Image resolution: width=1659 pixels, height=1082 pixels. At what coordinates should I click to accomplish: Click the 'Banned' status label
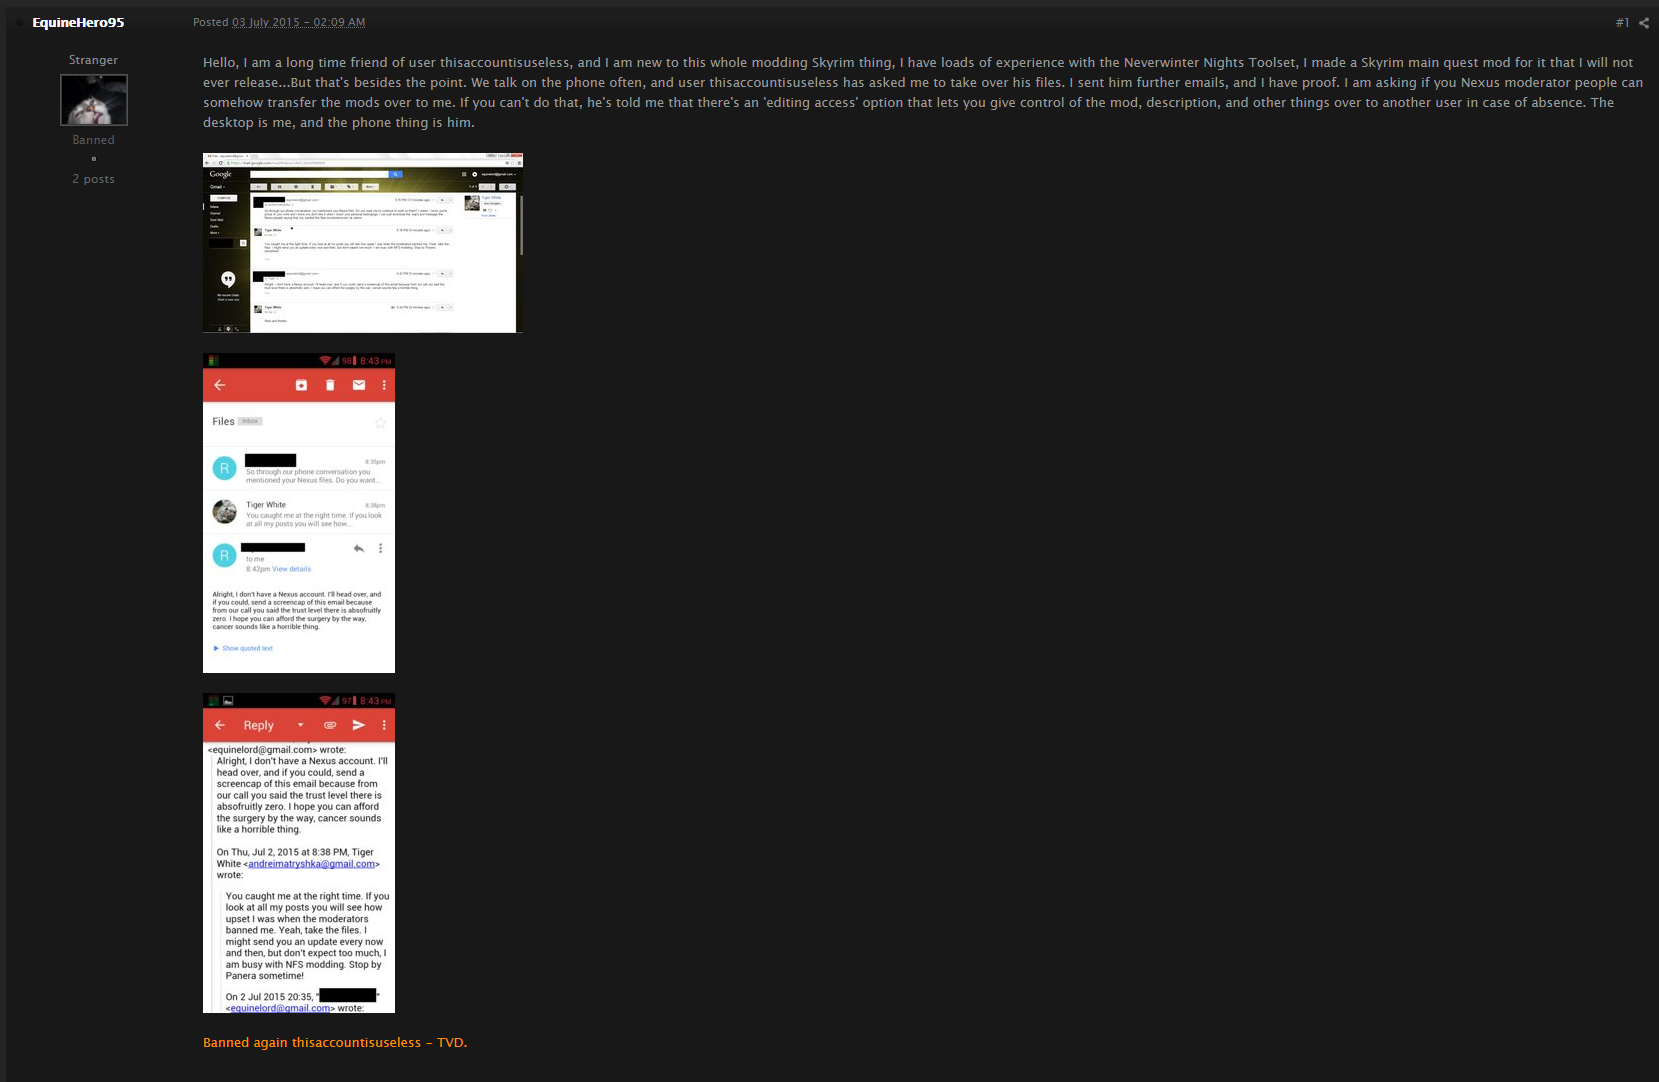pyautogui.click(x=93, y=140)
